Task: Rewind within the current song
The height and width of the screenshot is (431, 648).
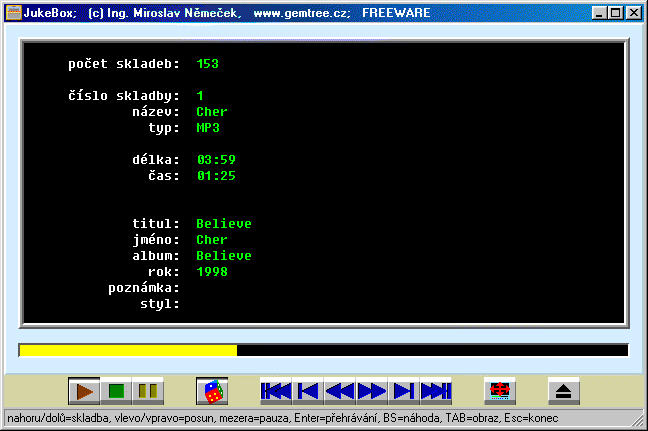Action: 340,391
